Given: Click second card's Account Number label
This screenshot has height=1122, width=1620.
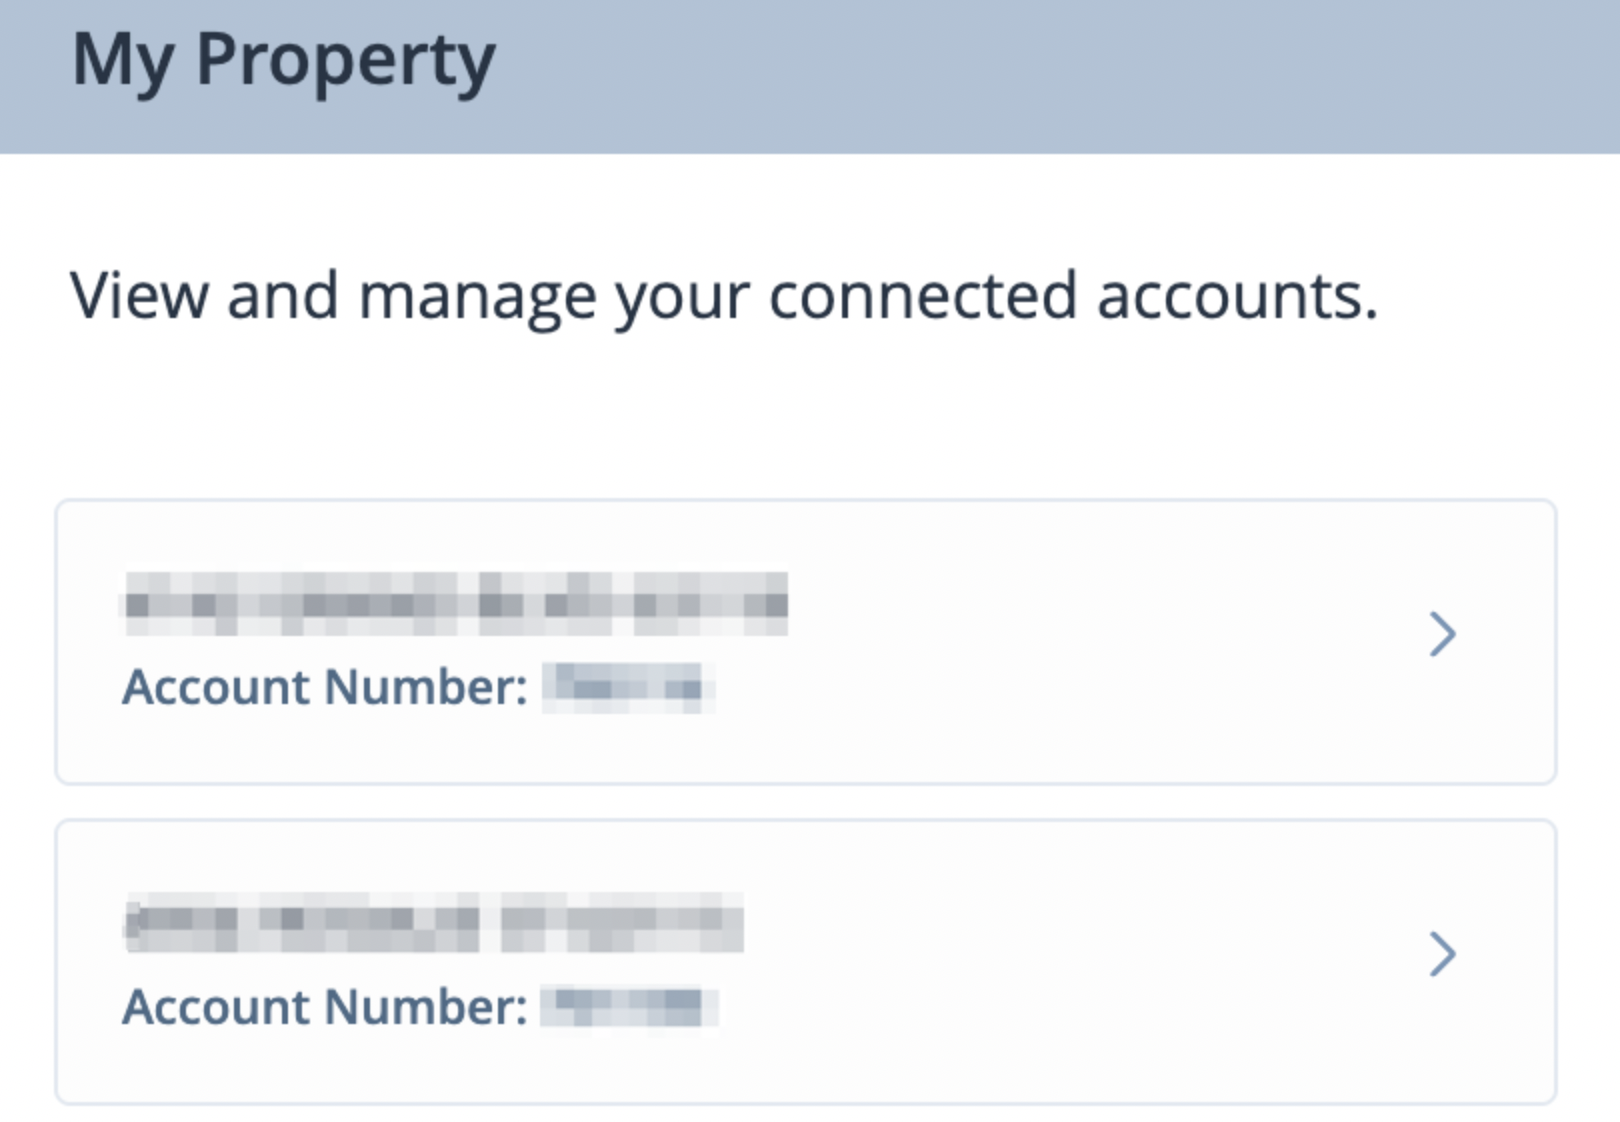Looking at the screenshot, I should click(325, 1007).
